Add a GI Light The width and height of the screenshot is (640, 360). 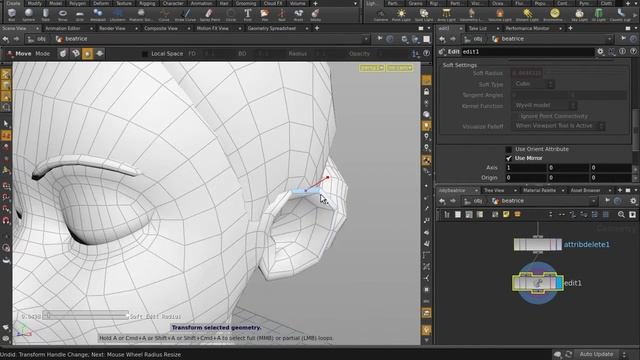[x=598, y=15]
